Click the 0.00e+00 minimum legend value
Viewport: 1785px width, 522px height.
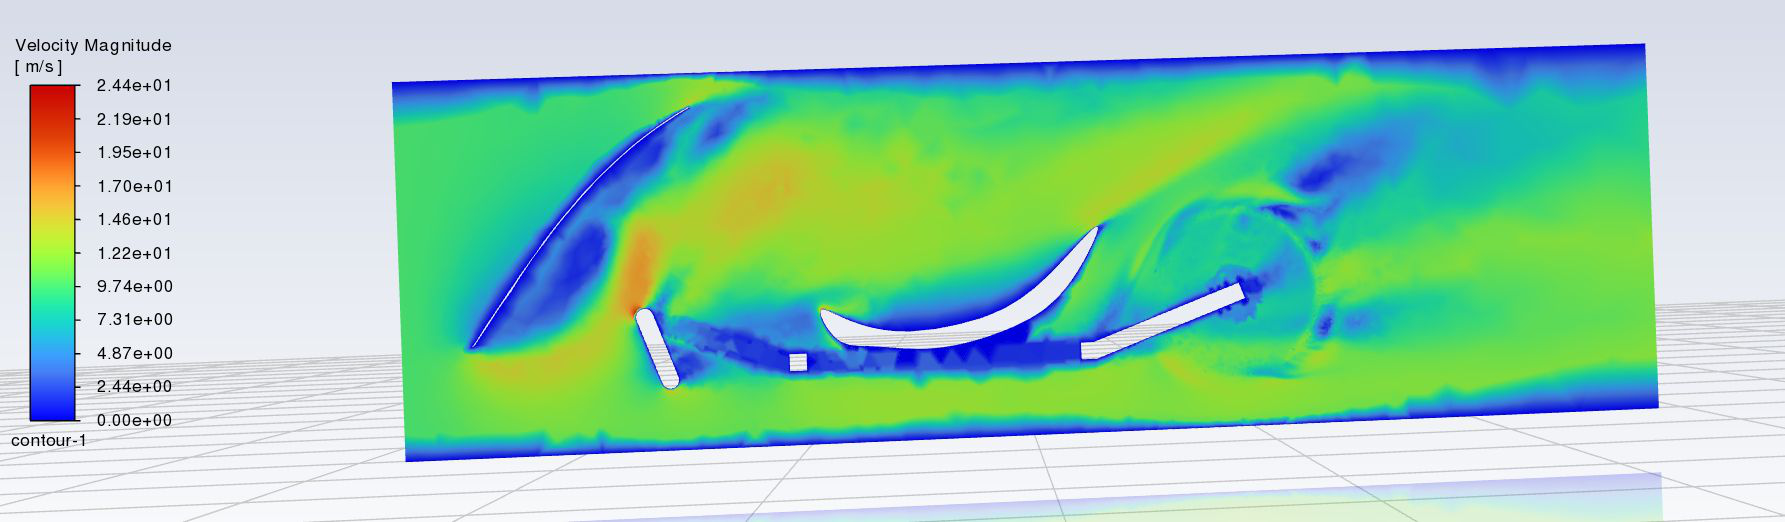click(x=134, y=420)
